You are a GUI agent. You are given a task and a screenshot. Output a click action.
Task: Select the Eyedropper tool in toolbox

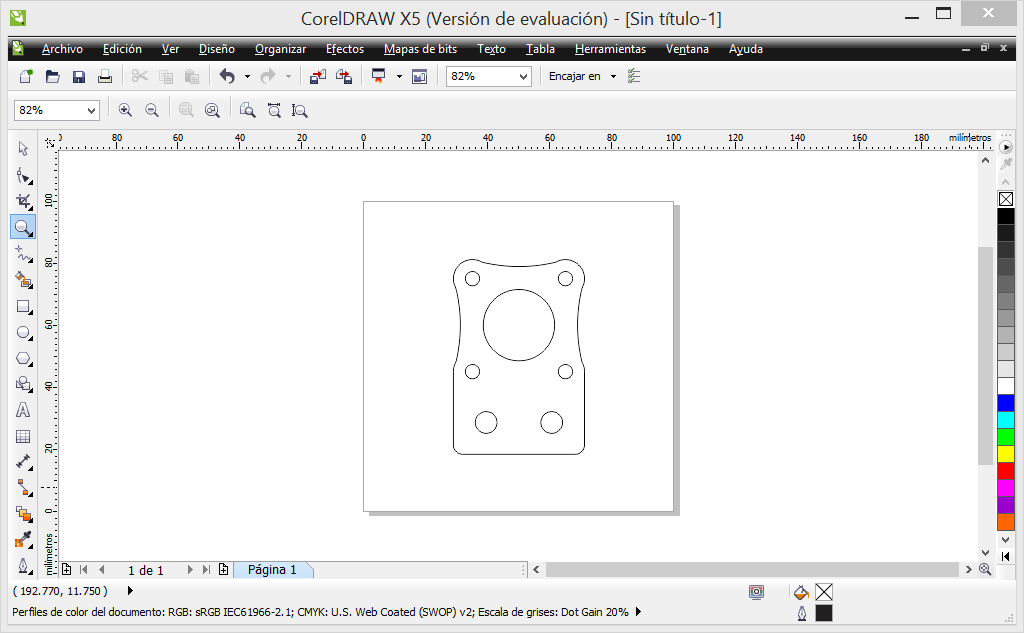tap(23, 540)
